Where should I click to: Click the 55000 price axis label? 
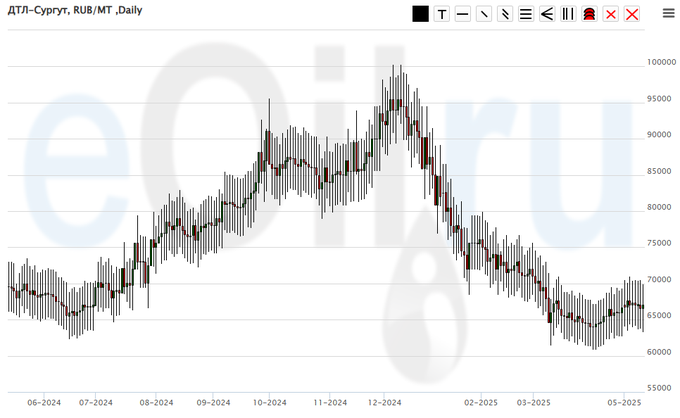[658, 388]
